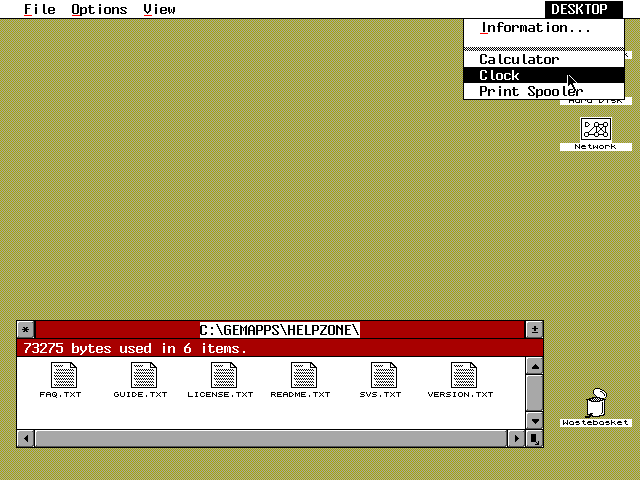Viewport: 640px width, 480px height.
Task: Select the SVS.TXT document icon
Action: (384, 376)
